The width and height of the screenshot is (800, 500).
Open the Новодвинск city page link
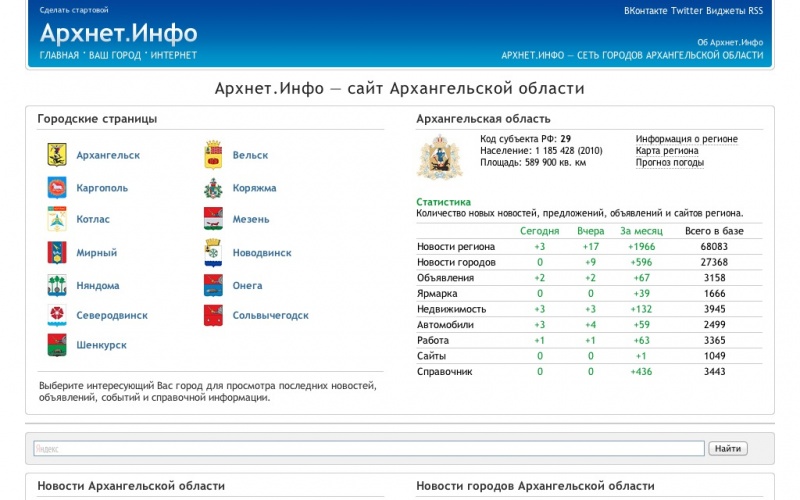click(262, 253)
